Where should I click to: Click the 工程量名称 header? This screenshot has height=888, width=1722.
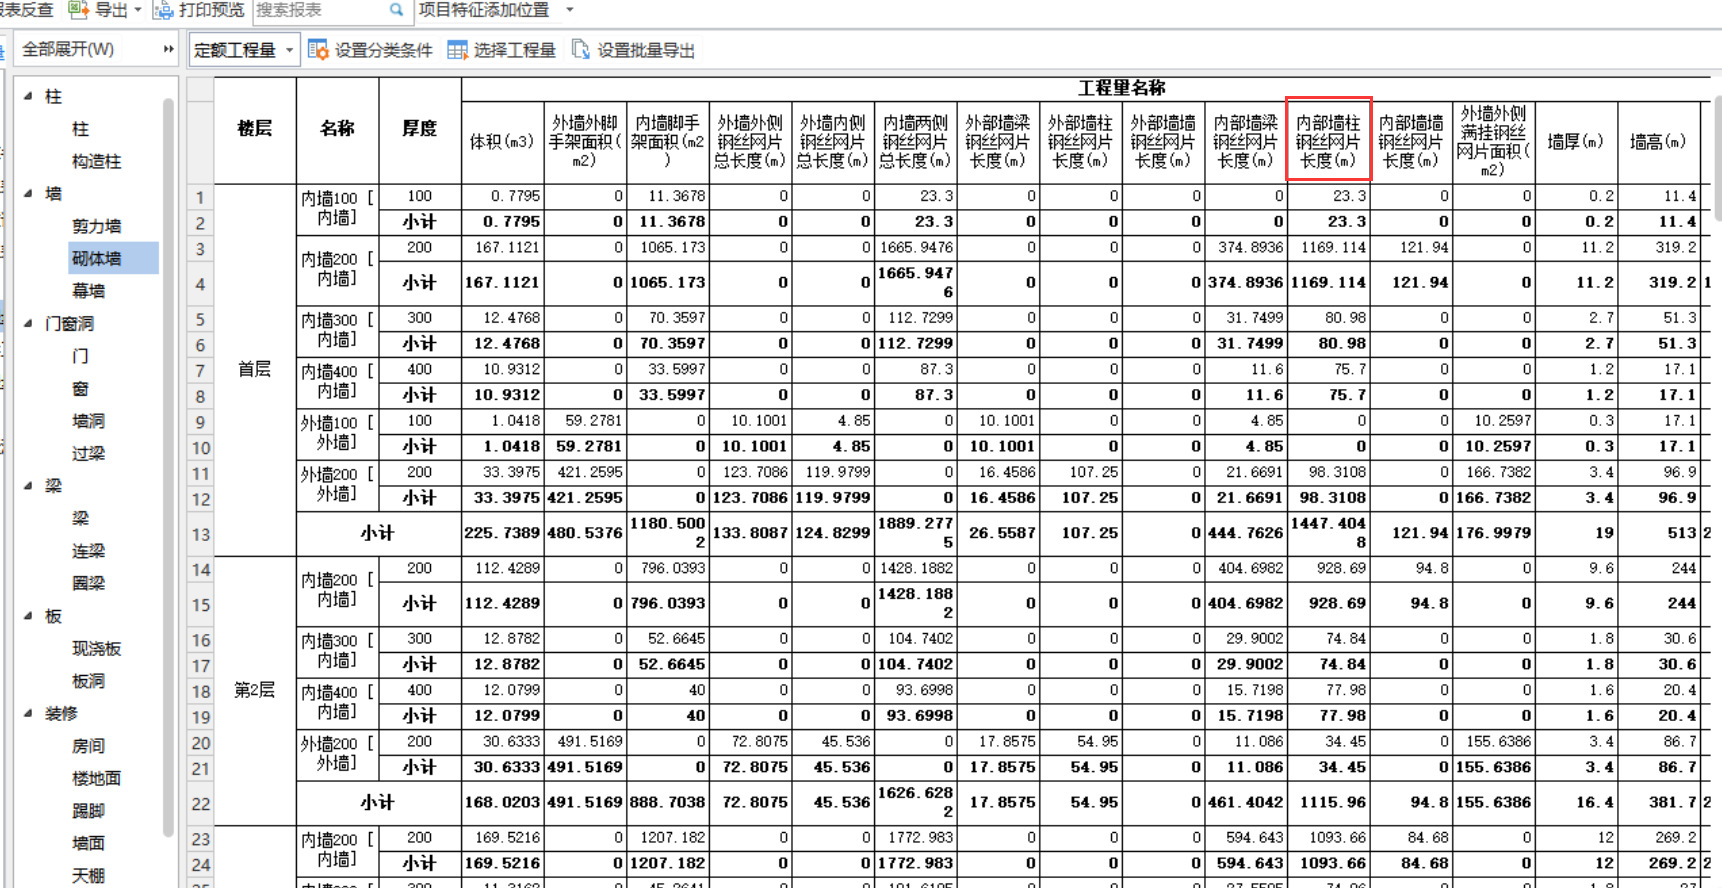click(1121, 88)
